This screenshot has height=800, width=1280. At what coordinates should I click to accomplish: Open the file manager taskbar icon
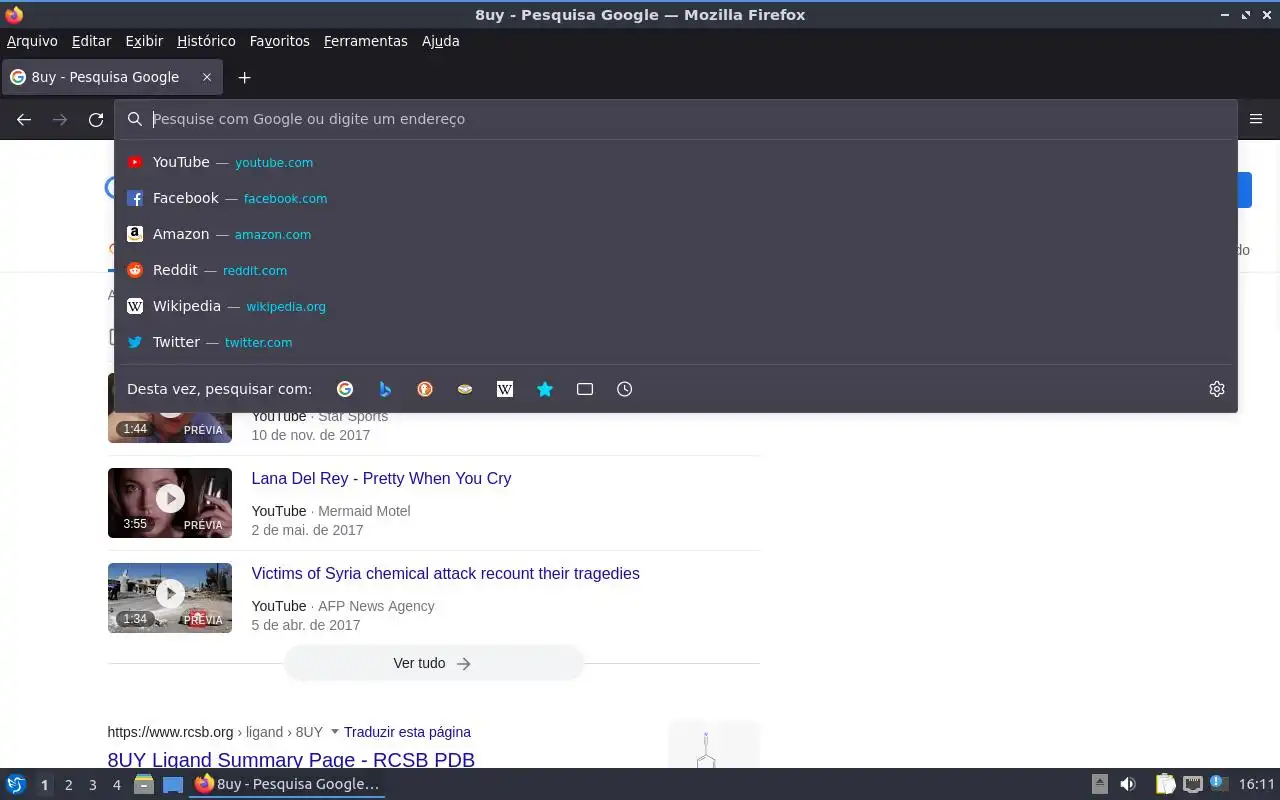(x=144, y=784)
